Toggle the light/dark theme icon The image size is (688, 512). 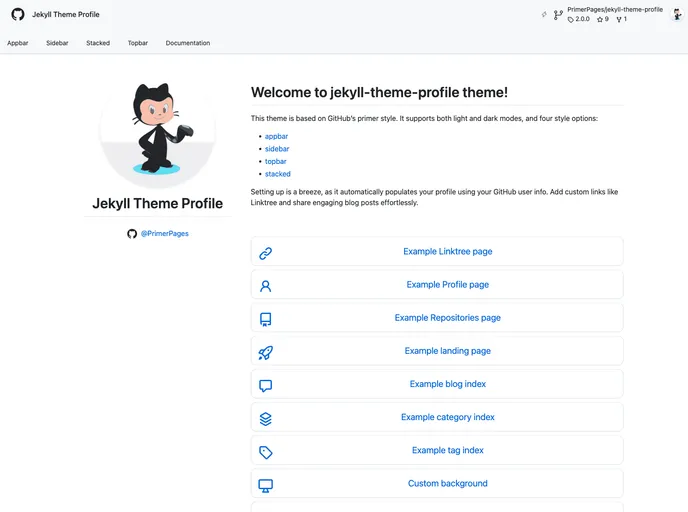click(x=544, y=14)
